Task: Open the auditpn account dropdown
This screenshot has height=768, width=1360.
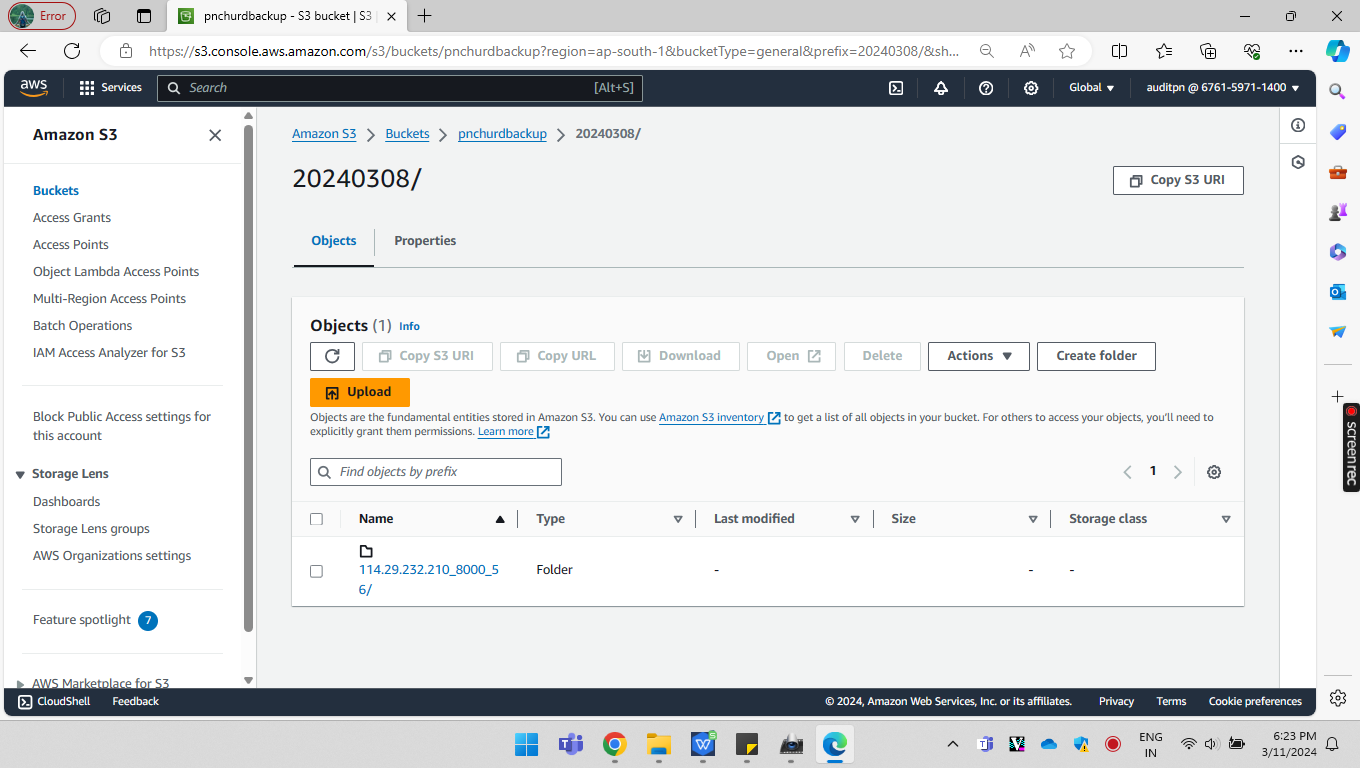Action: tap(1223, 88)
